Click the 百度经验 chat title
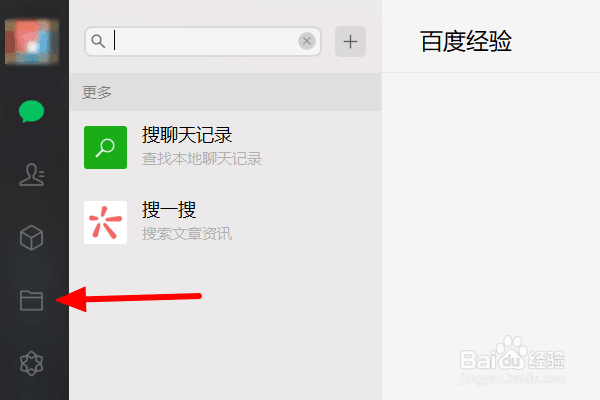The width and height of the screenshot is (600, 400). click(x=466, y=41)
